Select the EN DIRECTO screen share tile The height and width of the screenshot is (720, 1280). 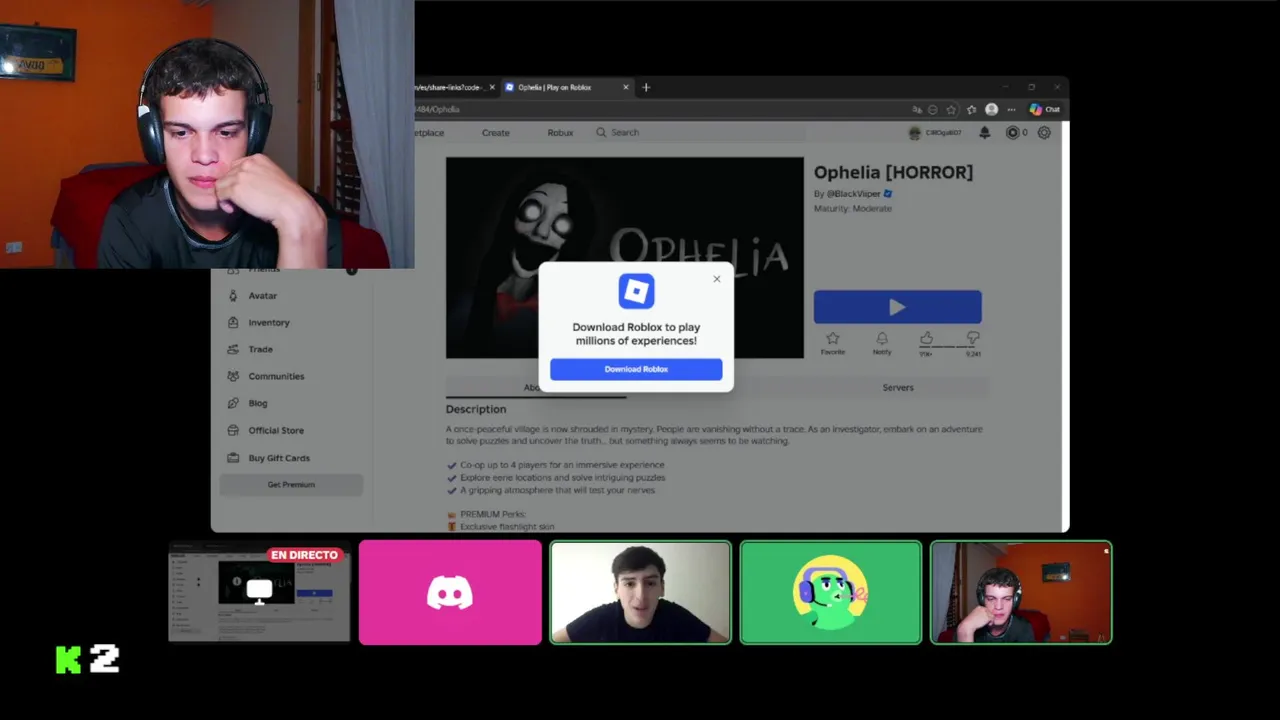(260, 593)
